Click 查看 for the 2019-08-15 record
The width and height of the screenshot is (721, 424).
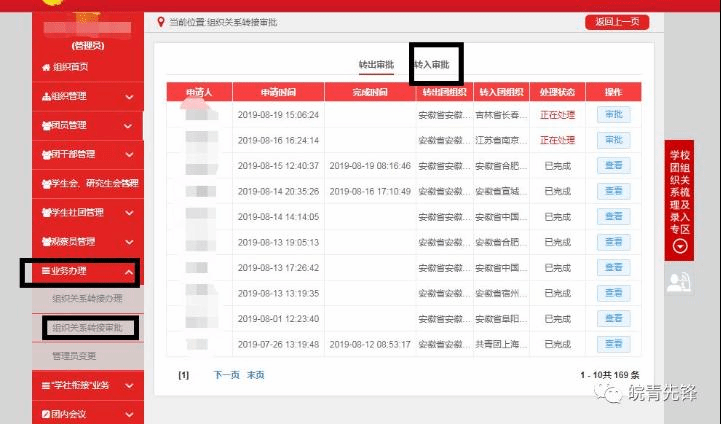(x=613, y=166)
